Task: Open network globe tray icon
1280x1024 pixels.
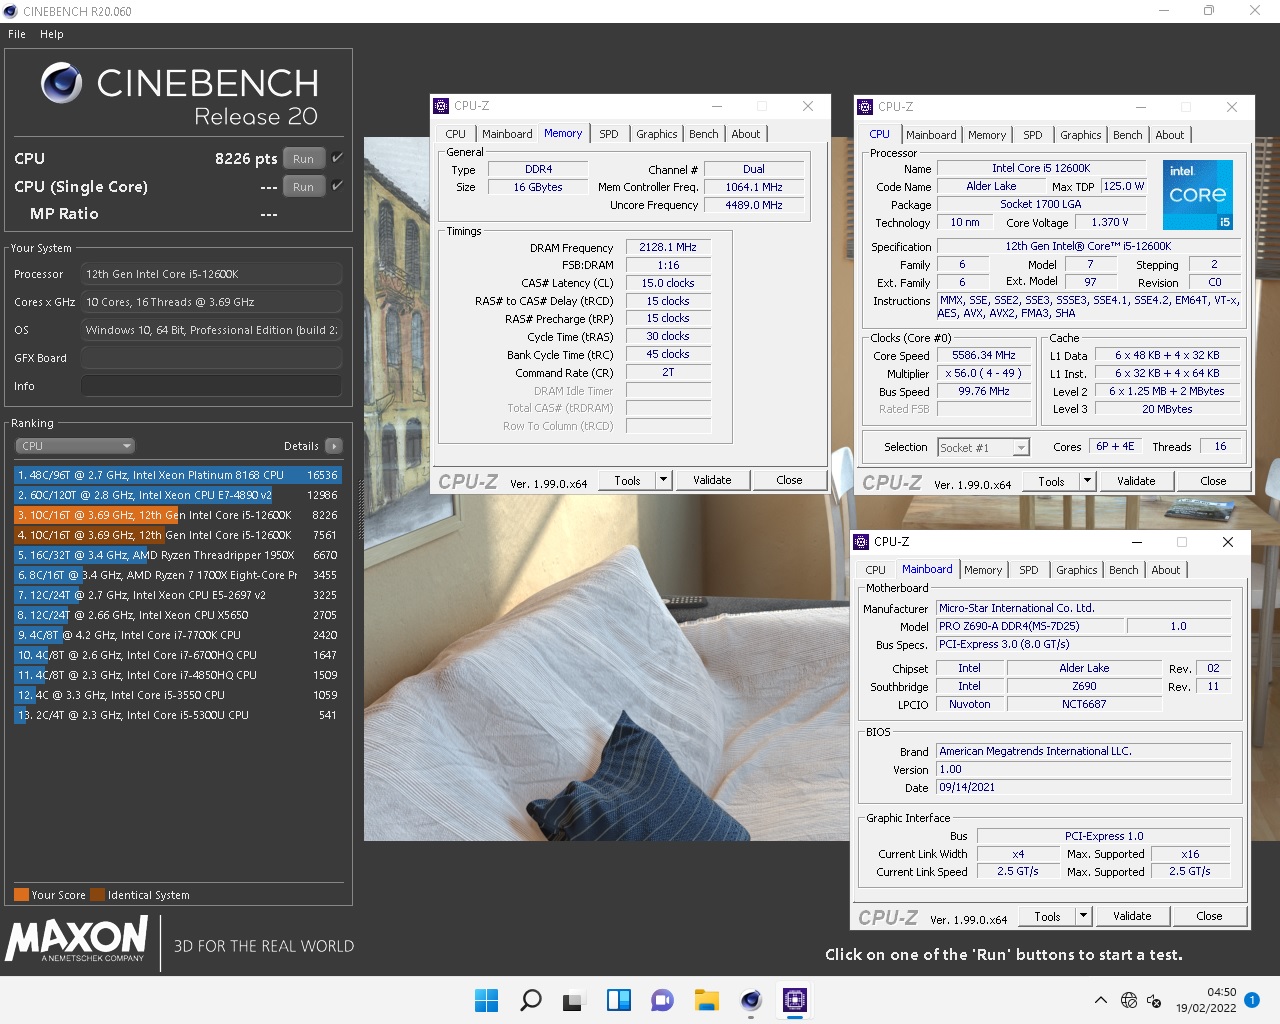Action: [x=1129, y=1000]
